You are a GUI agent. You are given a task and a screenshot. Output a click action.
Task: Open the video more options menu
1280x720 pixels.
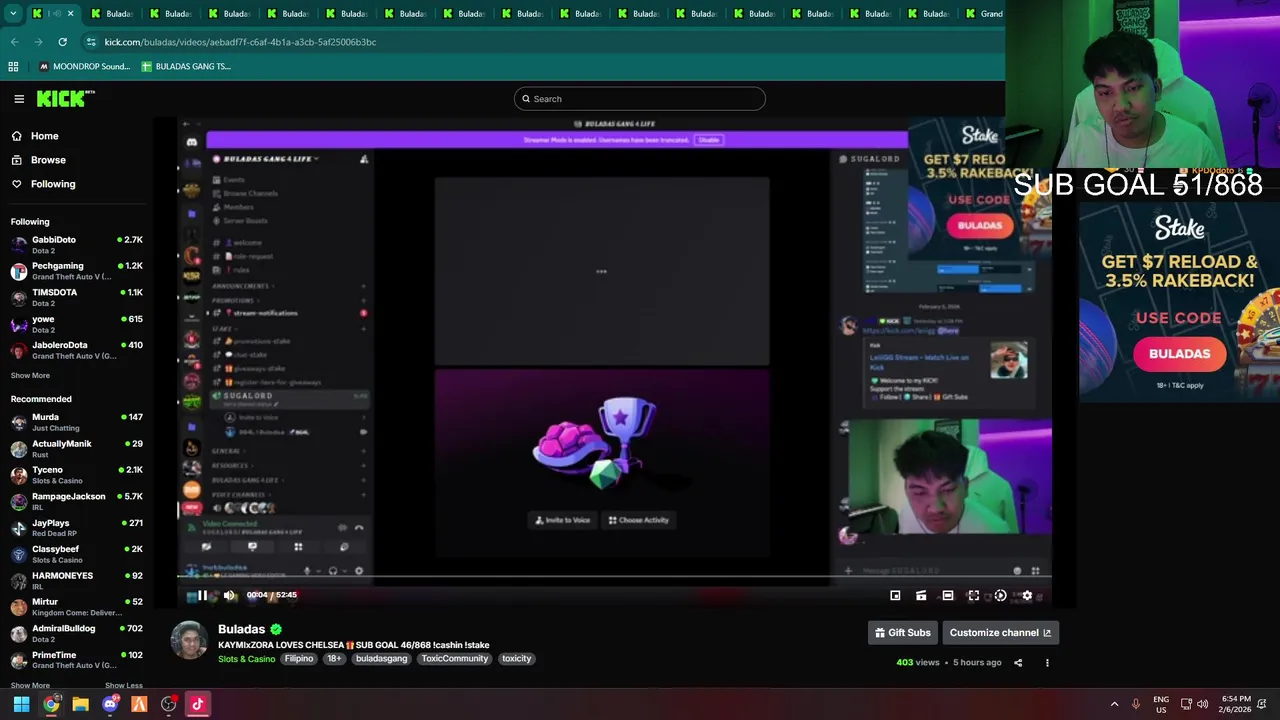coord(1047,662)
